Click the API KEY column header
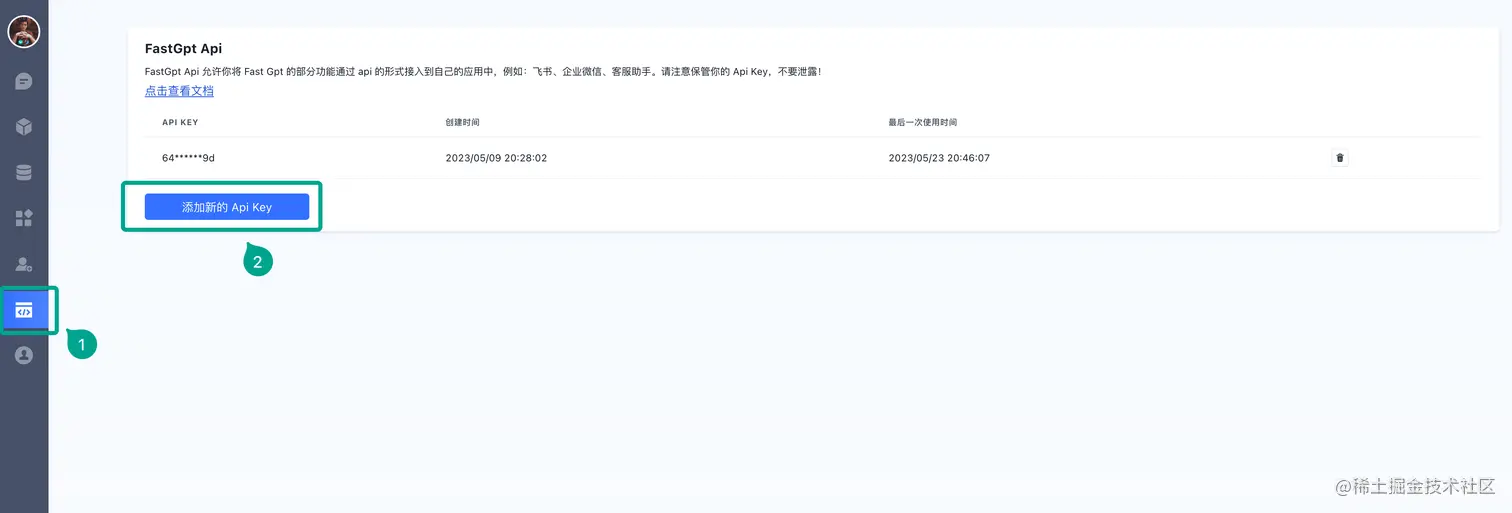 coord(180,122)
